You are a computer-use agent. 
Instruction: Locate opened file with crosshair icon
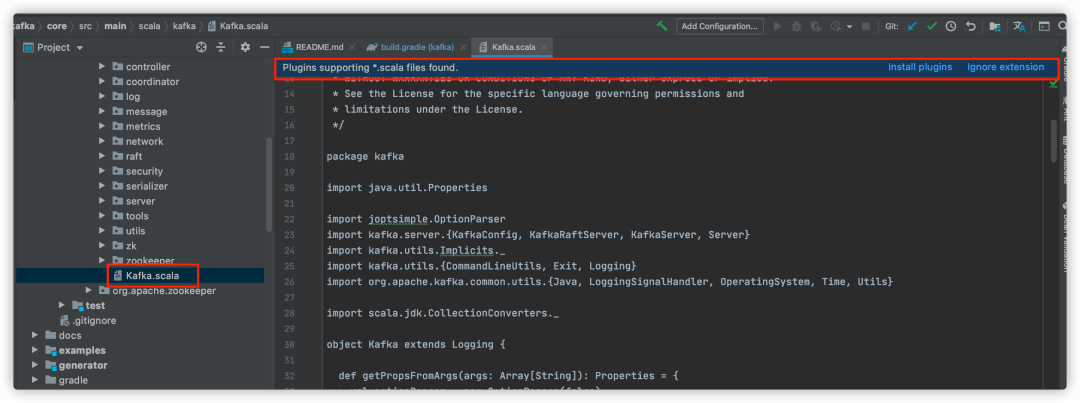(x=201, y=48)
